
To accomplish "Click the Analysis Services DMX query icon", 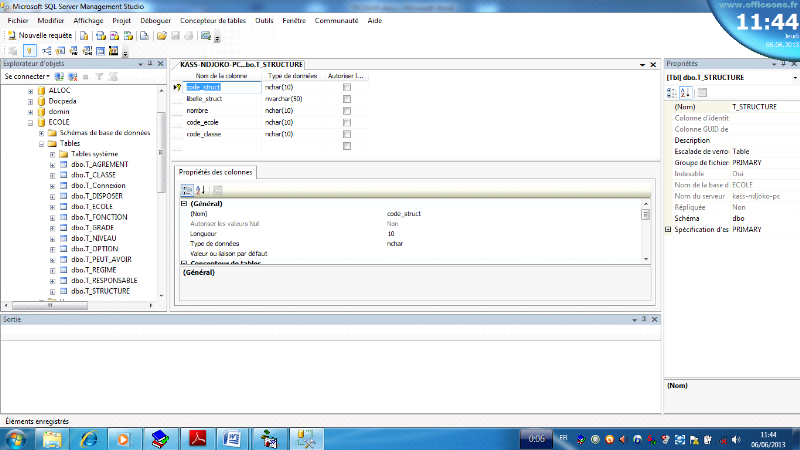I will click(114, 36).
